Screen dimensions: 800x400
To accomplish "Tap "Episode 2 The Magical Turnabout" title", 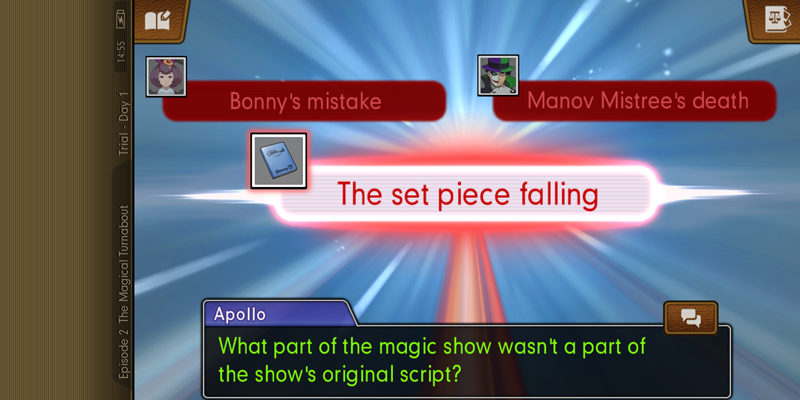I will tap(123, 292).
